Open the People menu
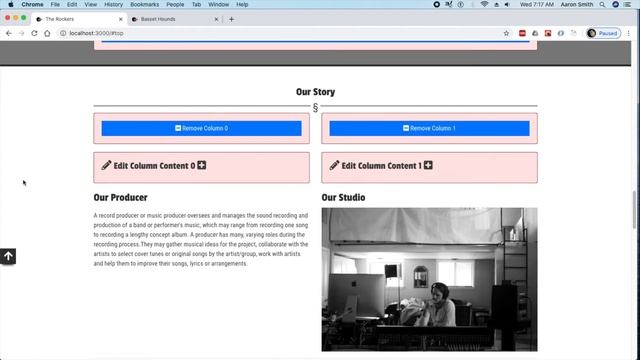 (x=175, y=4)
